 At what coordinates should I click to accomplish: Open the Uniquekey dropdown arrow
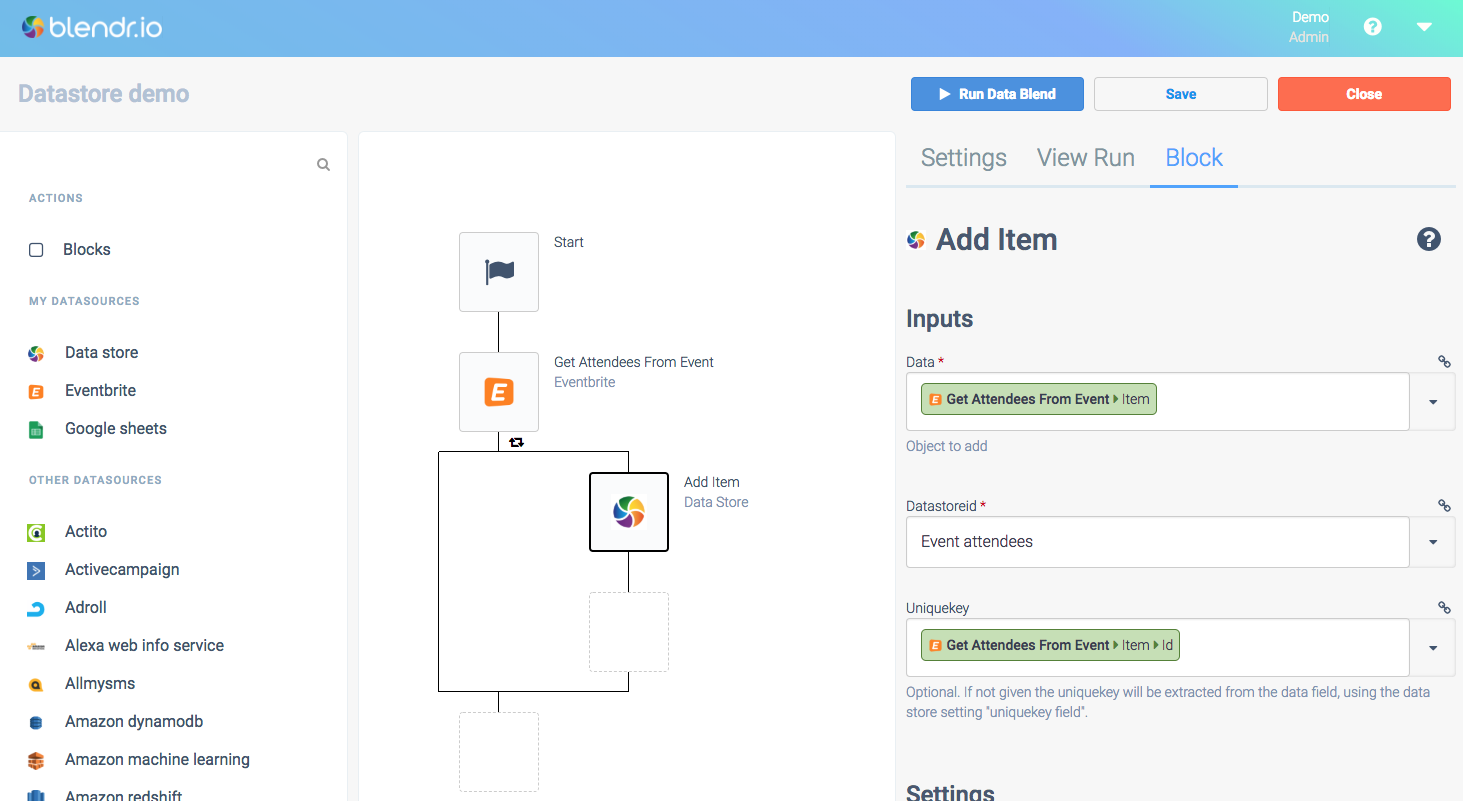[1433, 648]
